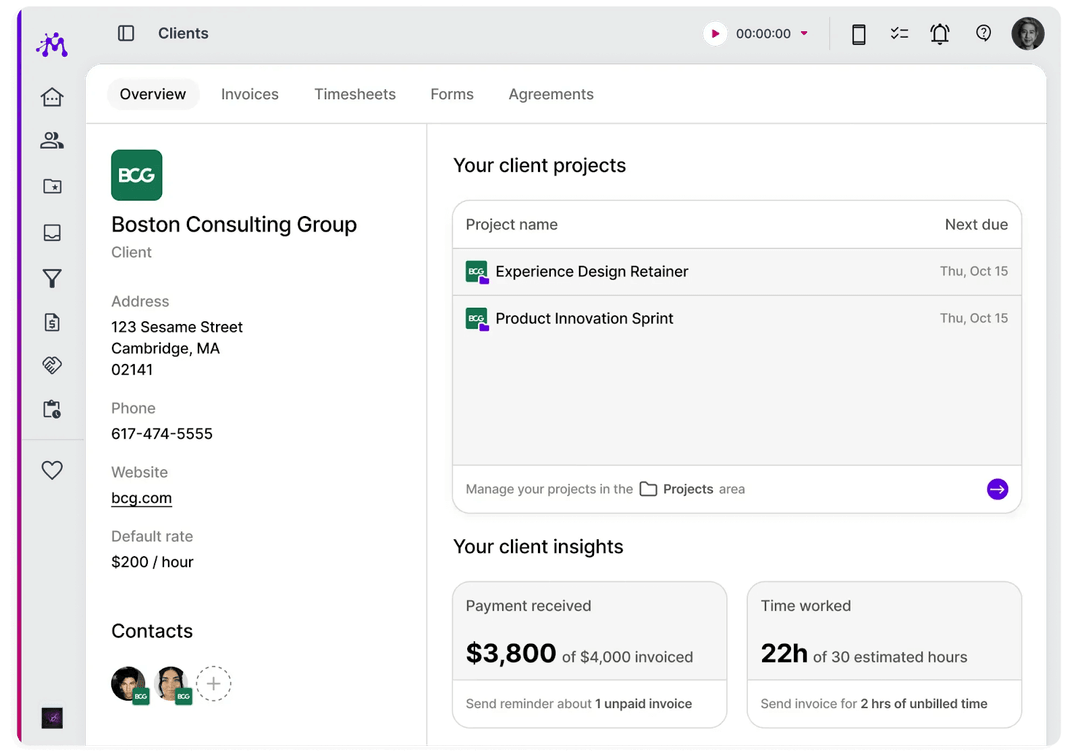Start the timer using the pink play button
This screenshot has height=752, width=1080.
tap(715, 33)
